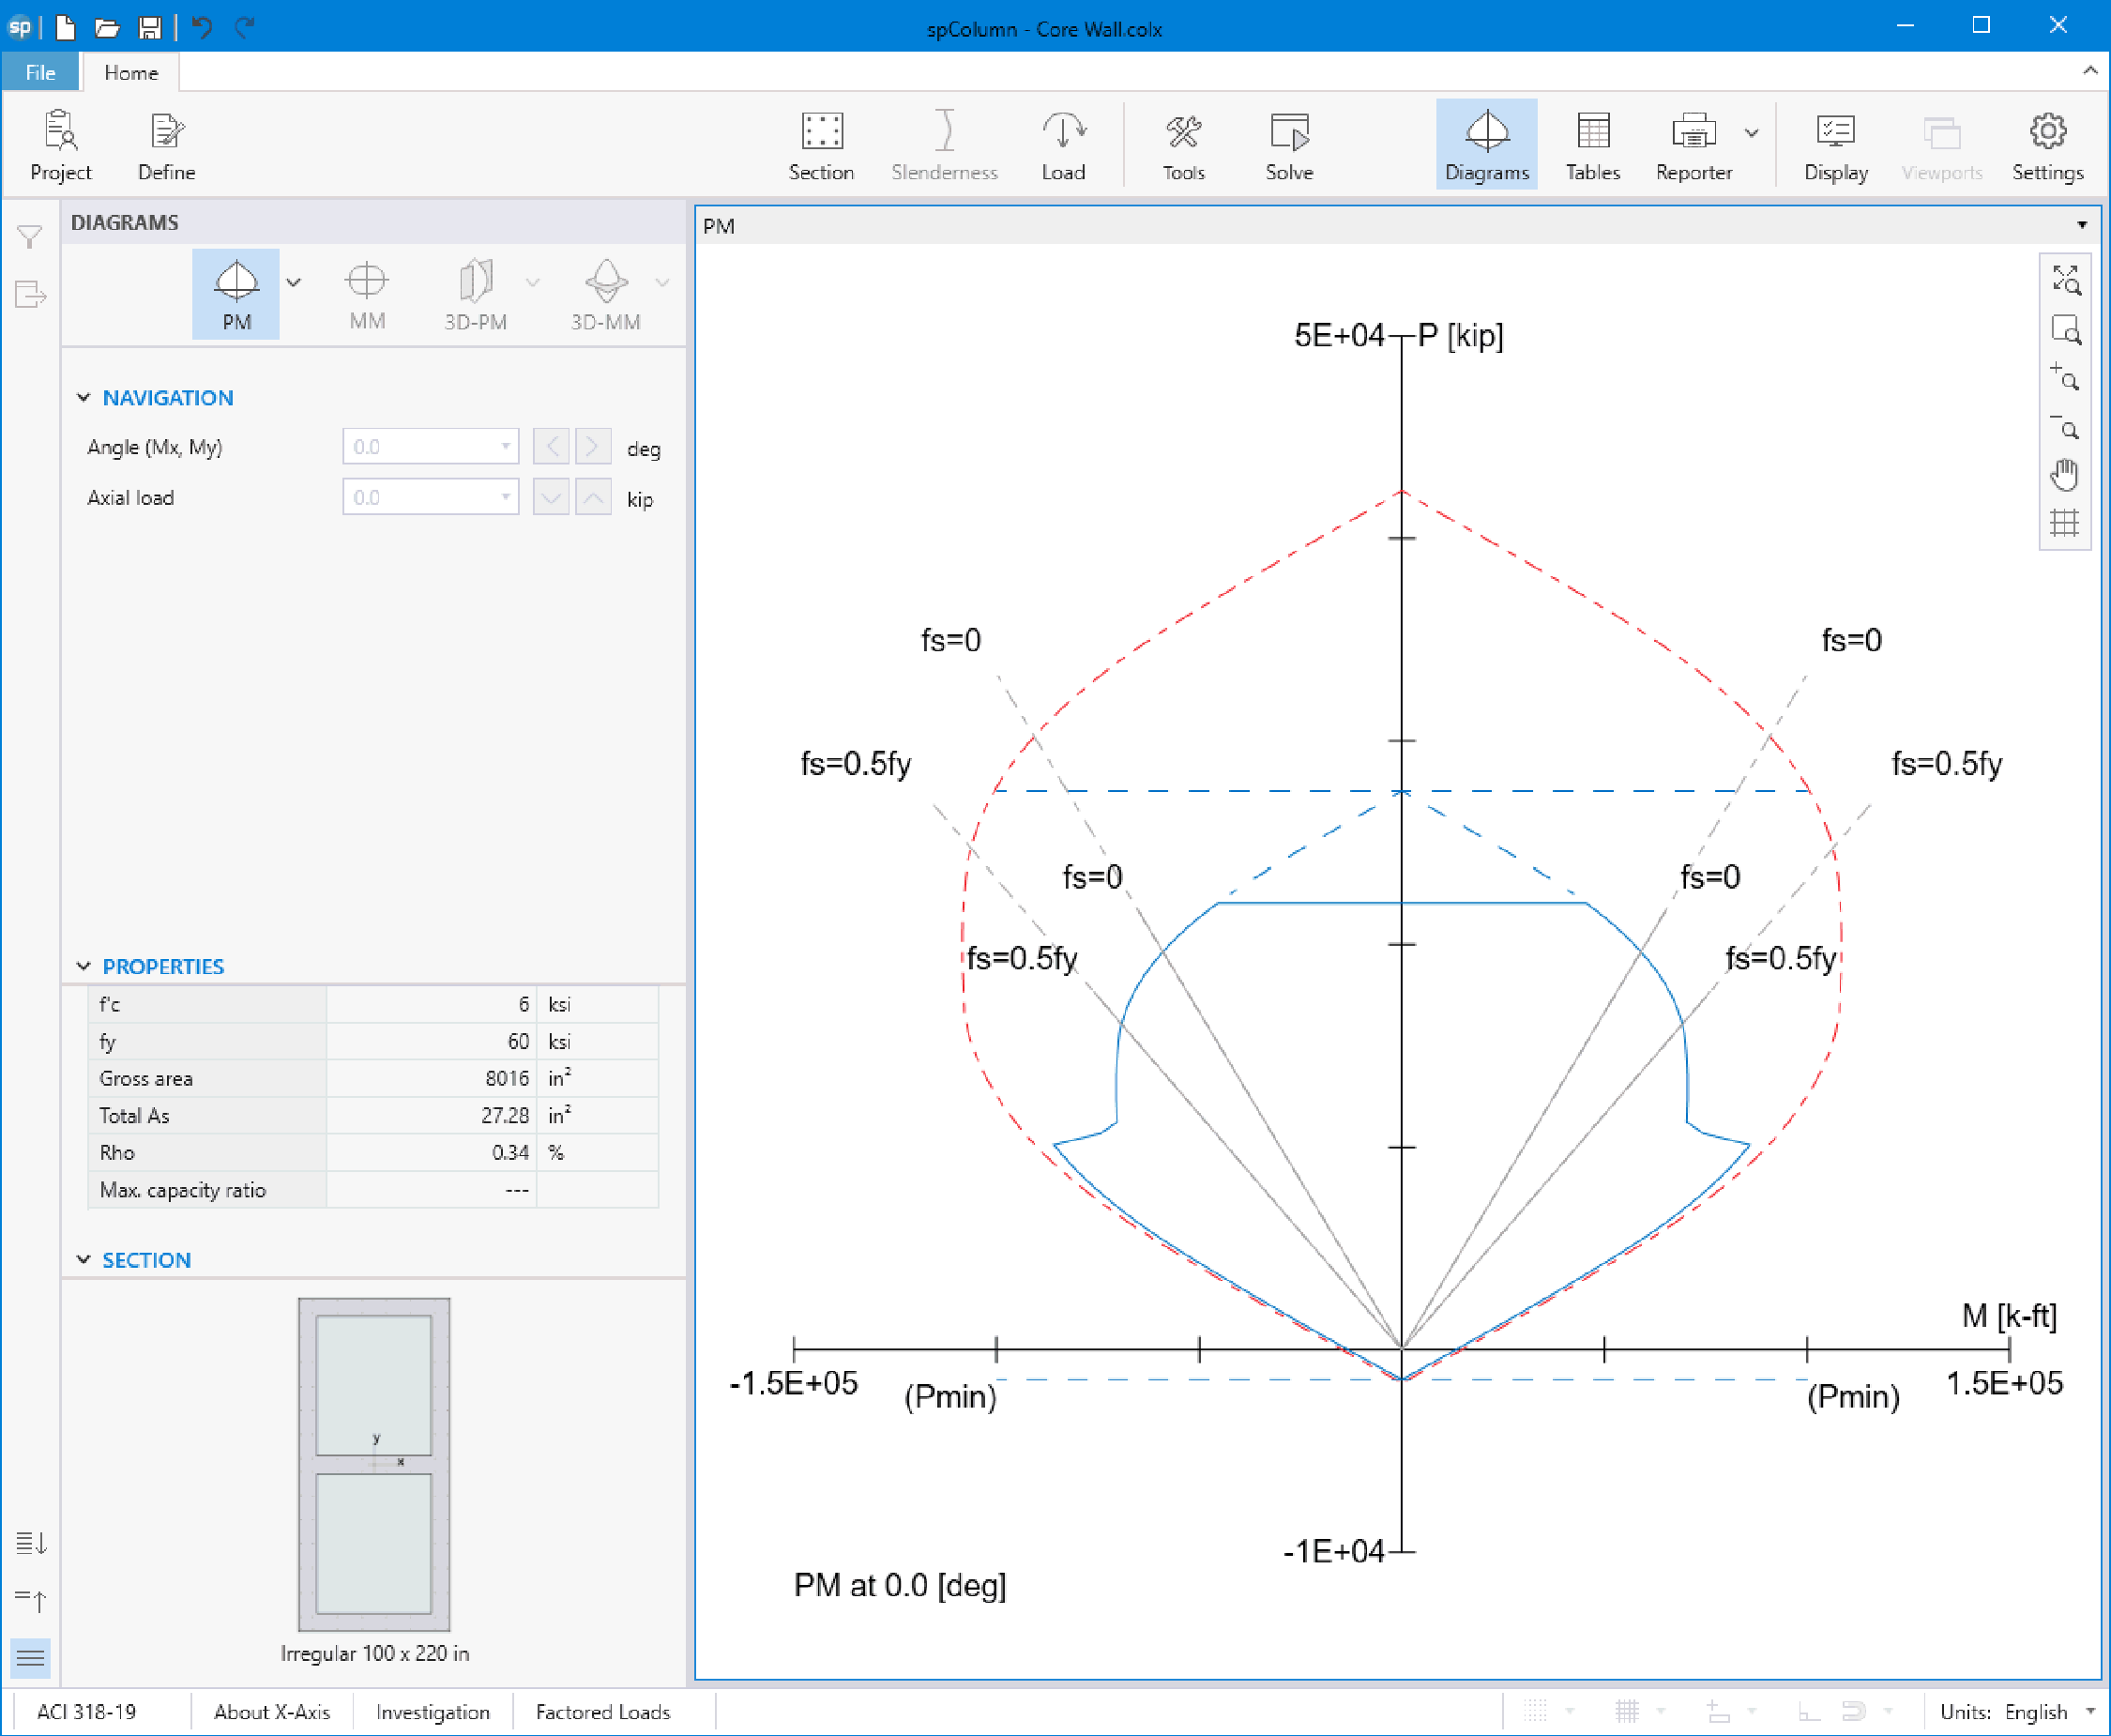Select the PM diagram type

pos(236,294)
